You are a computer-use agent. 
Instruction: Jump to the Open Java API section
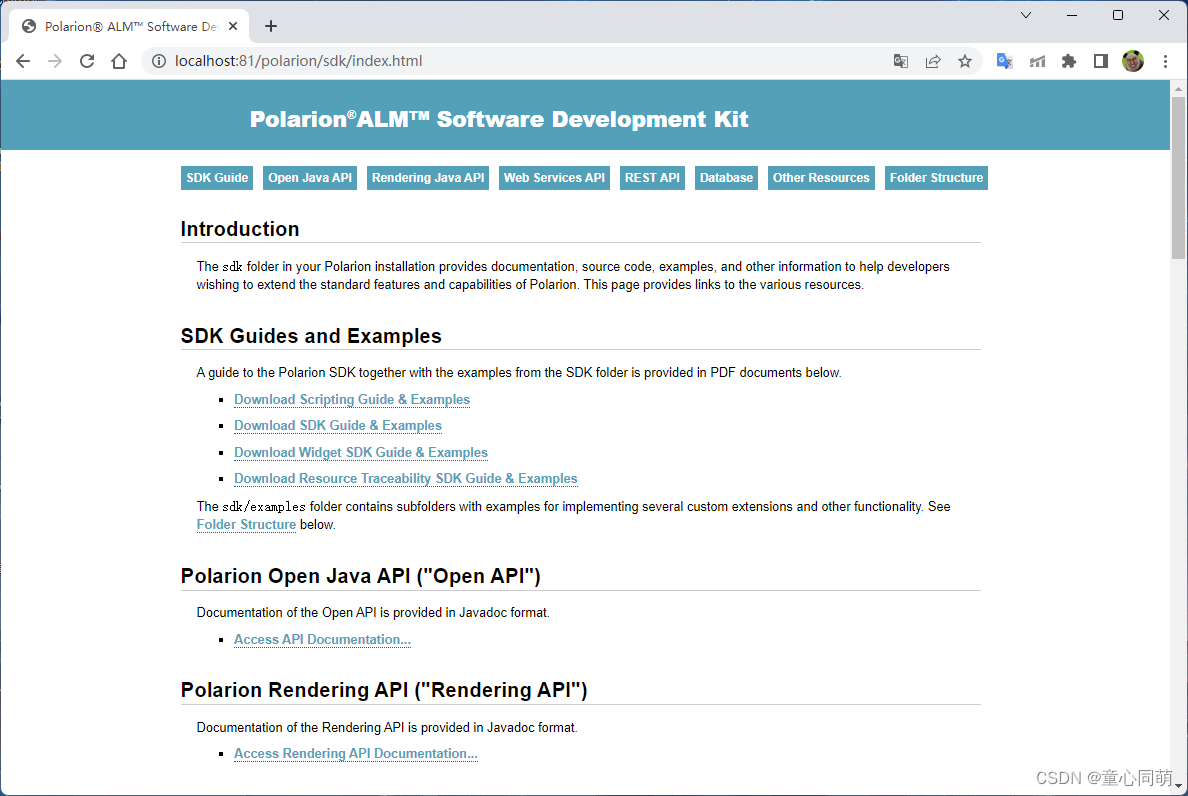(310, 178)
